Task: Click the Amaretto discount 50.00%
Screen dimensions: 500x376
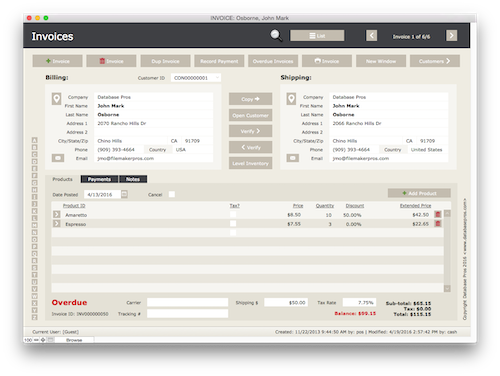Action: pos(352,215)
